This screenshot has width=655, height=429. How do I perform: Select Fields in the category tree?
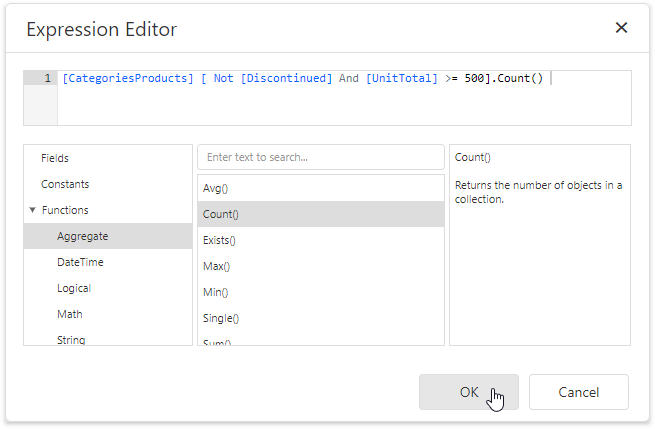pos(55,158)
